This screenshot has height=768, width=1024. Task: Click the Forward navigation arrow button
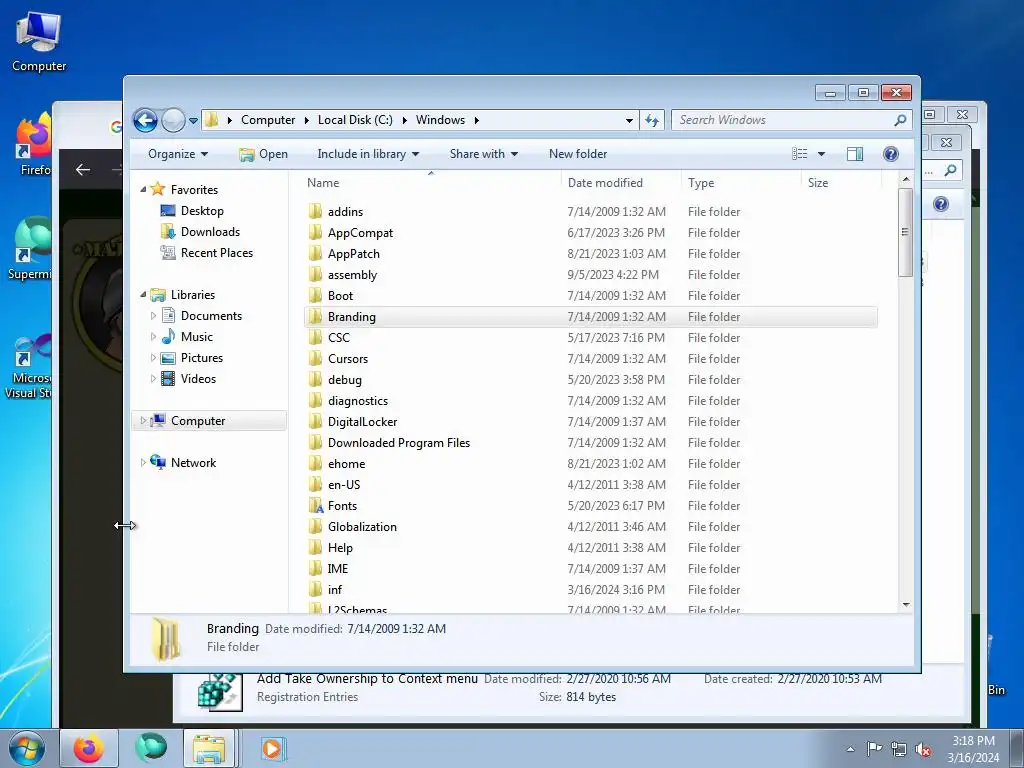[173, 120]
